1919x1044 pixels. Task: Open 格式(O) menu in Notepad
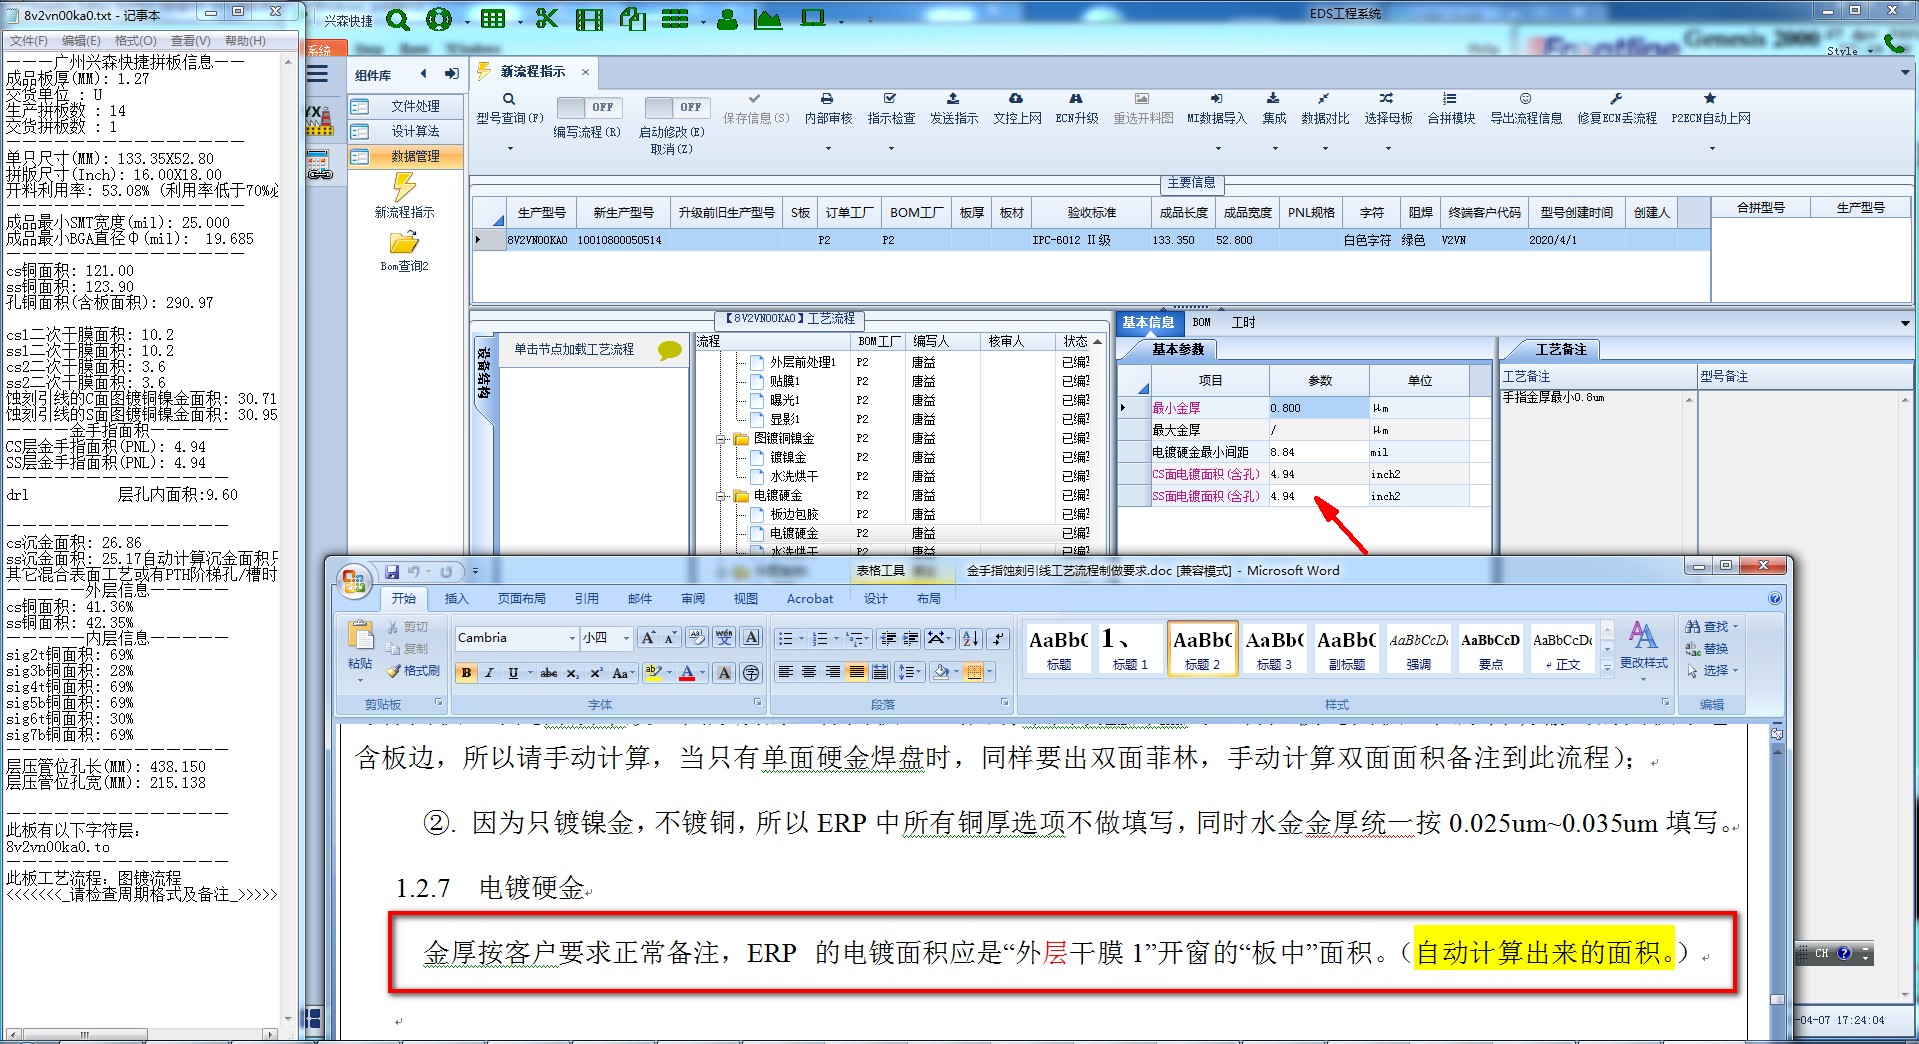pos(135,41)
